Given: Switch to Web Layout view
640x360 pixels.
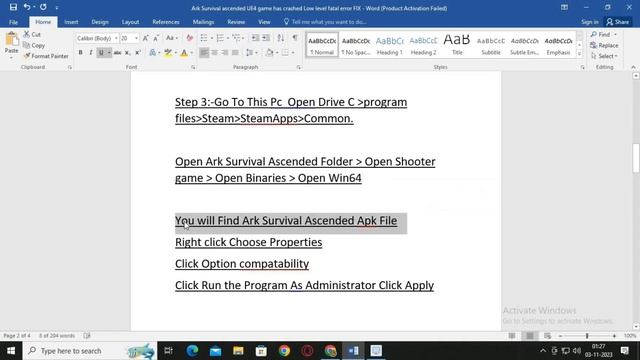Looking at the screenshot, I should point(548,336).
